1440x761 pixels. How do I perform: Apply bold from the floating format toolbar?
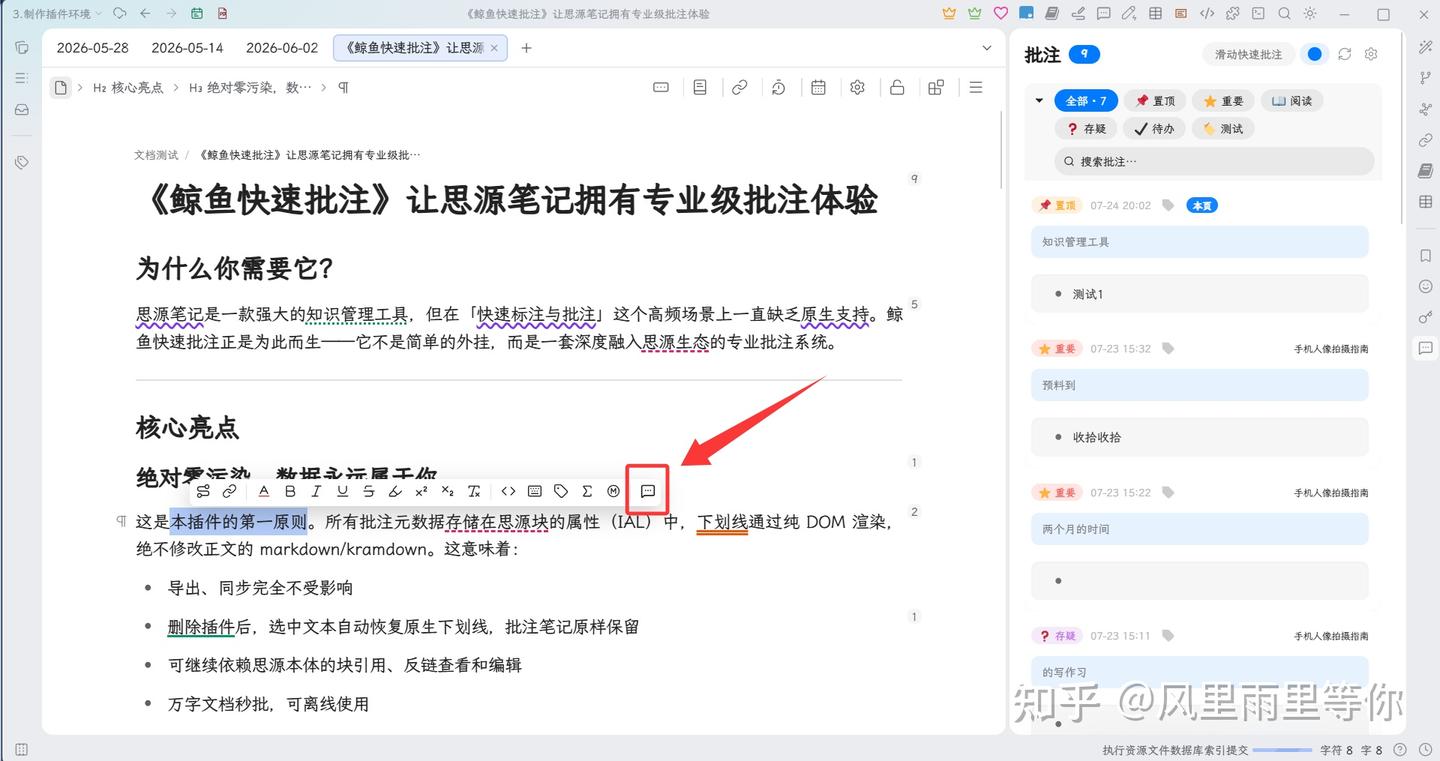[290, 491]
